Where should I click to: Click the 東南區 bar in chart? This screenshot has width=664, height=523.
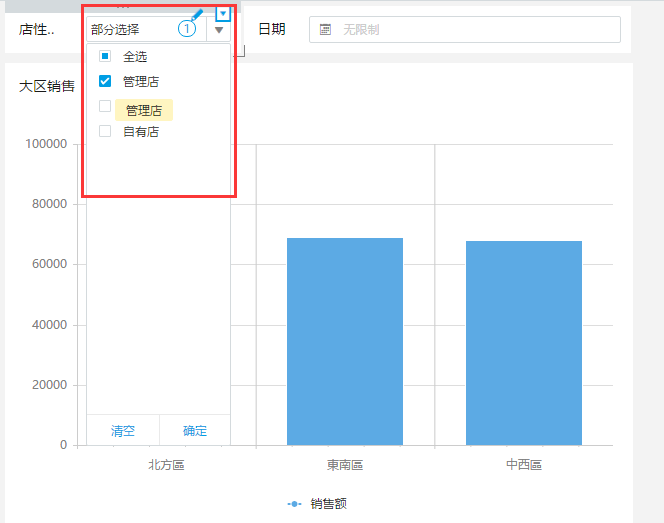345,341
